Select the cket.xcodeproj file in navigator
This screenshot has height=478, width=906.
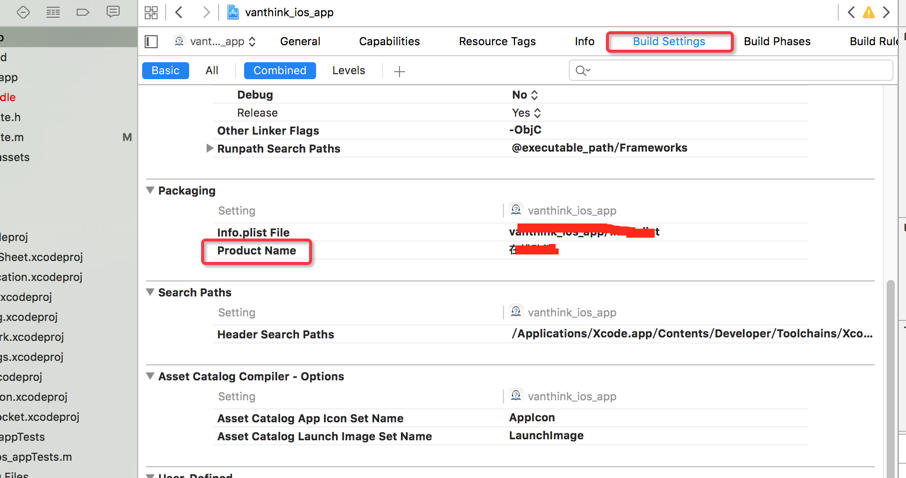coord(40,417)
